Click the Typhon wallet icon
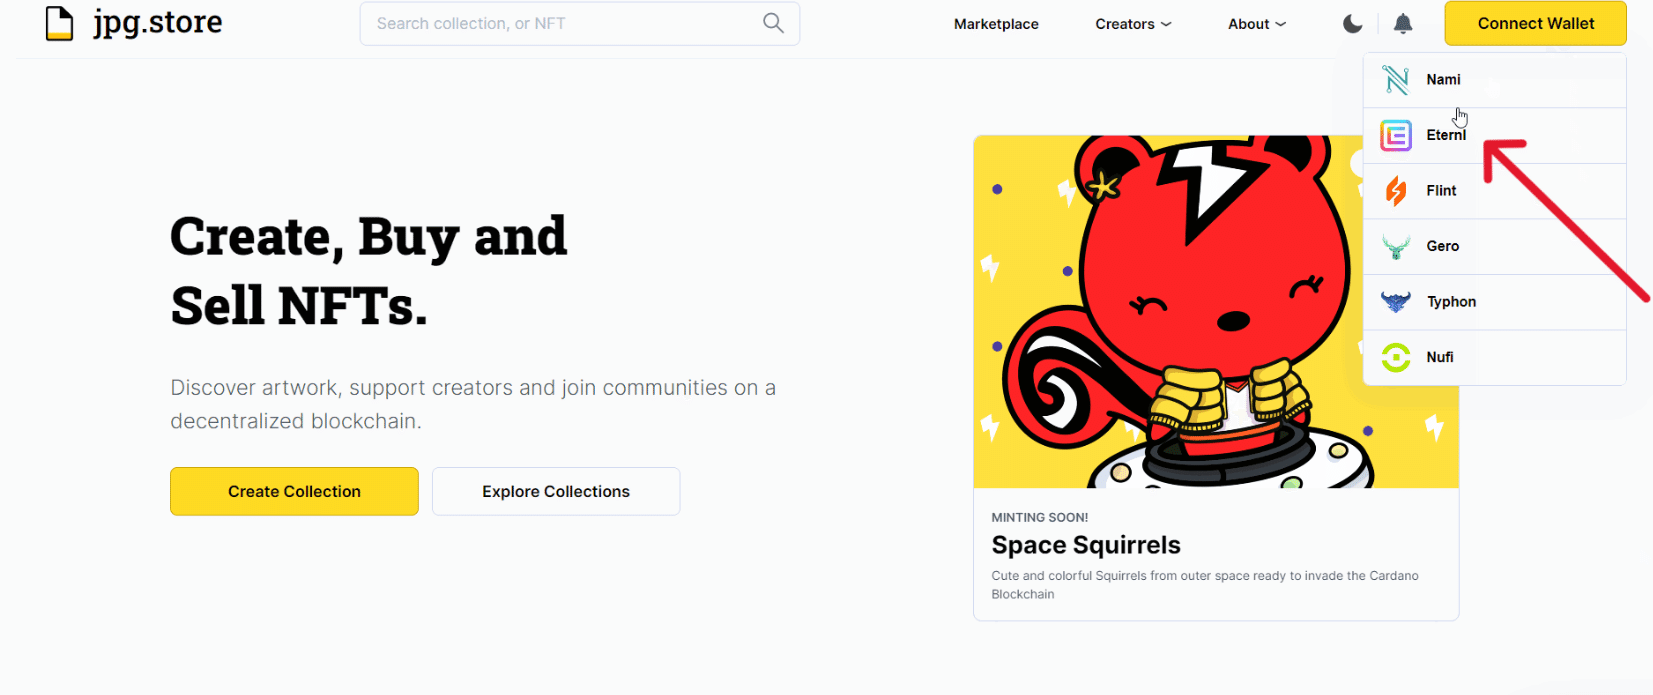 tap(1396, 301)
